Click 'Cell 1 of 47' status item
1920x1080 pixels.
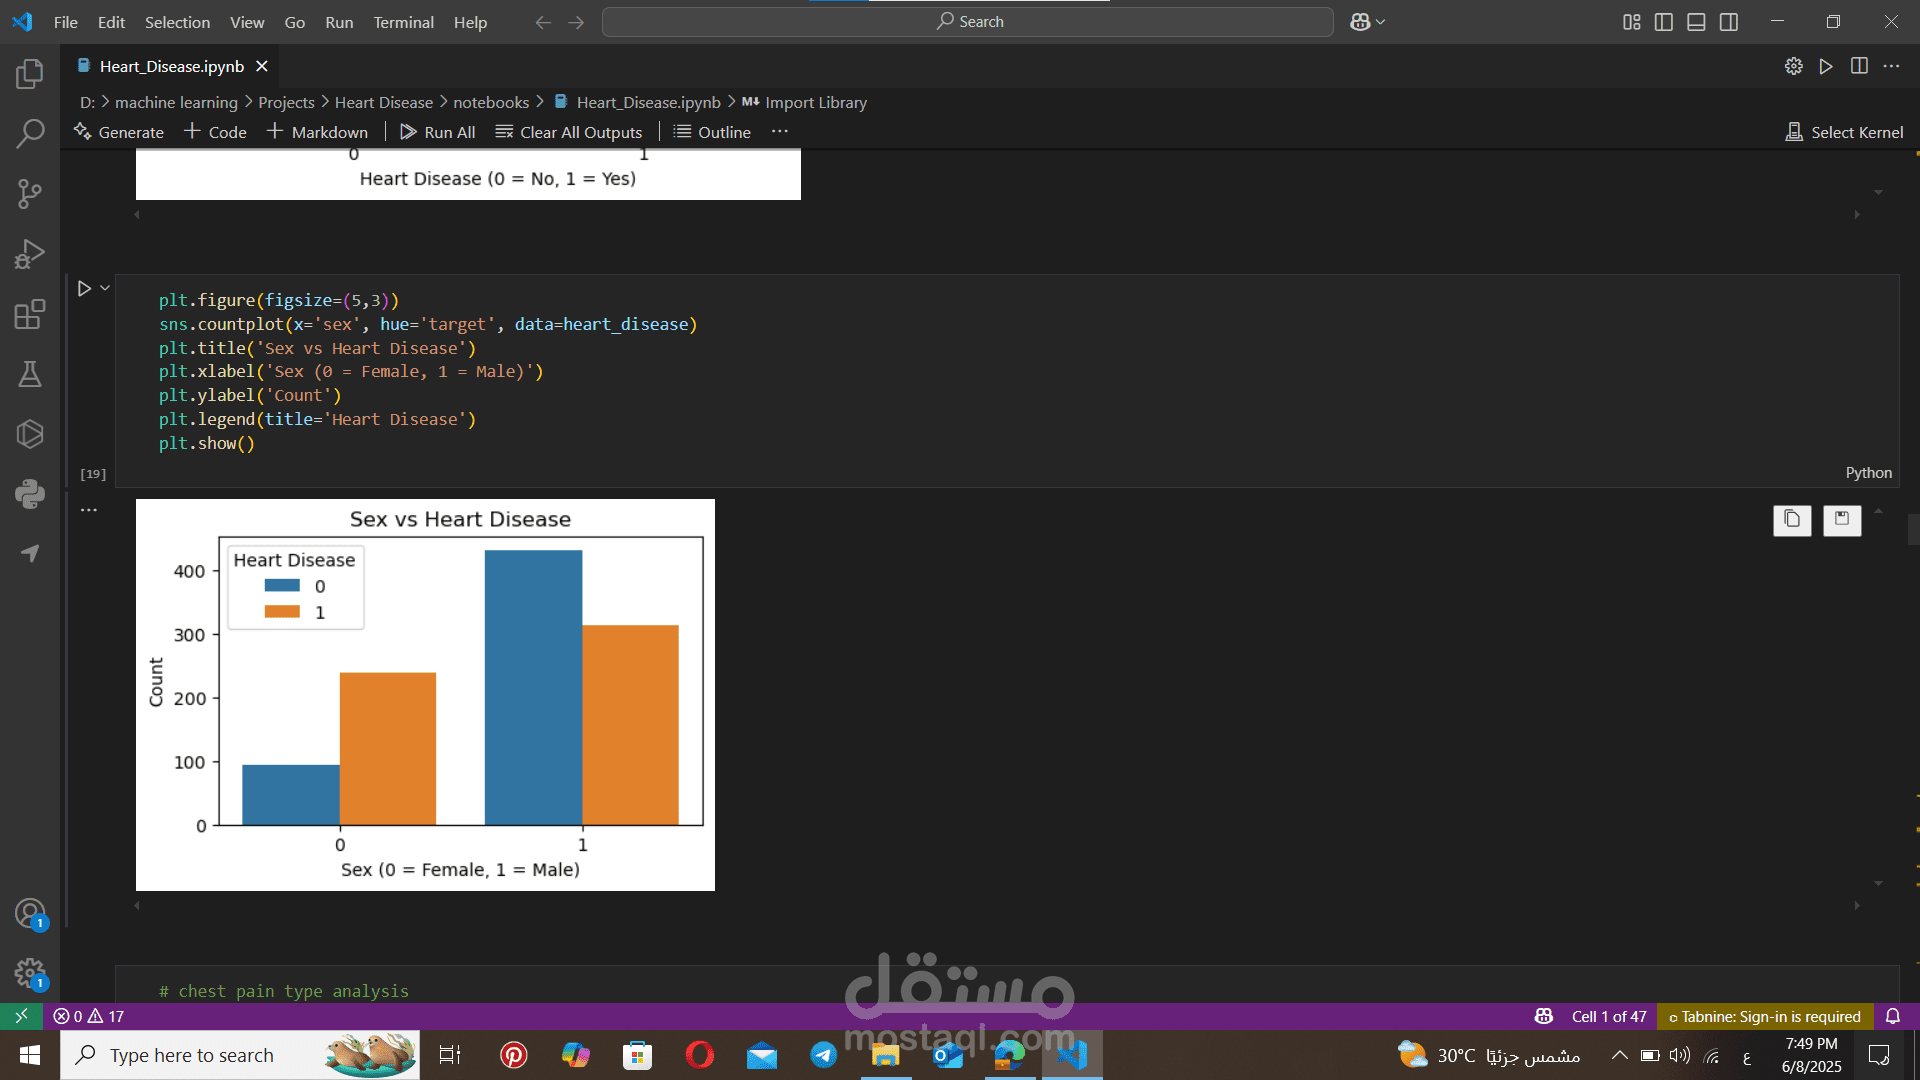[x=1608, y=1016]
